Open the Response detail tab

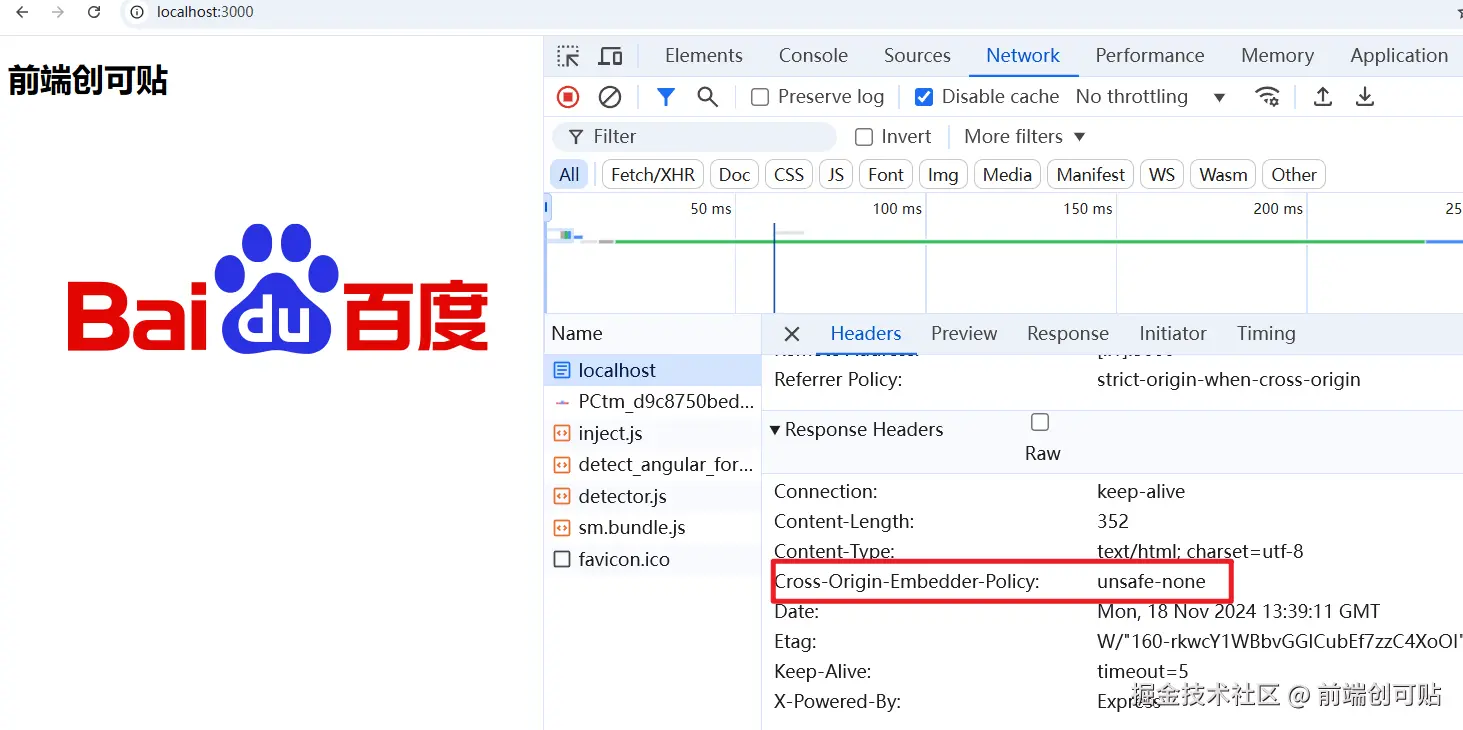(x=1068, y=334)
